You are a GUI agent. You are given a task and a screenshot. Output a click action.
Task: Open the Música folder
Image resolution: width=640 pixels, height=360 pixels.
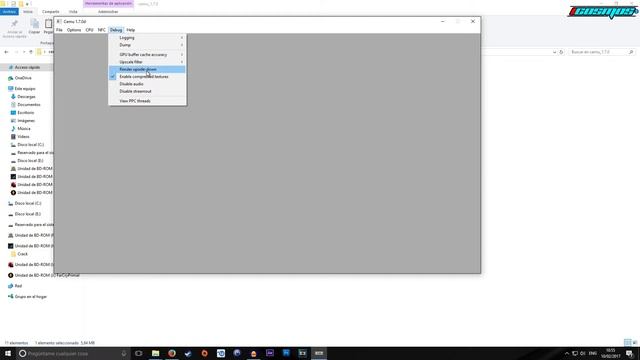pos(24,129)
